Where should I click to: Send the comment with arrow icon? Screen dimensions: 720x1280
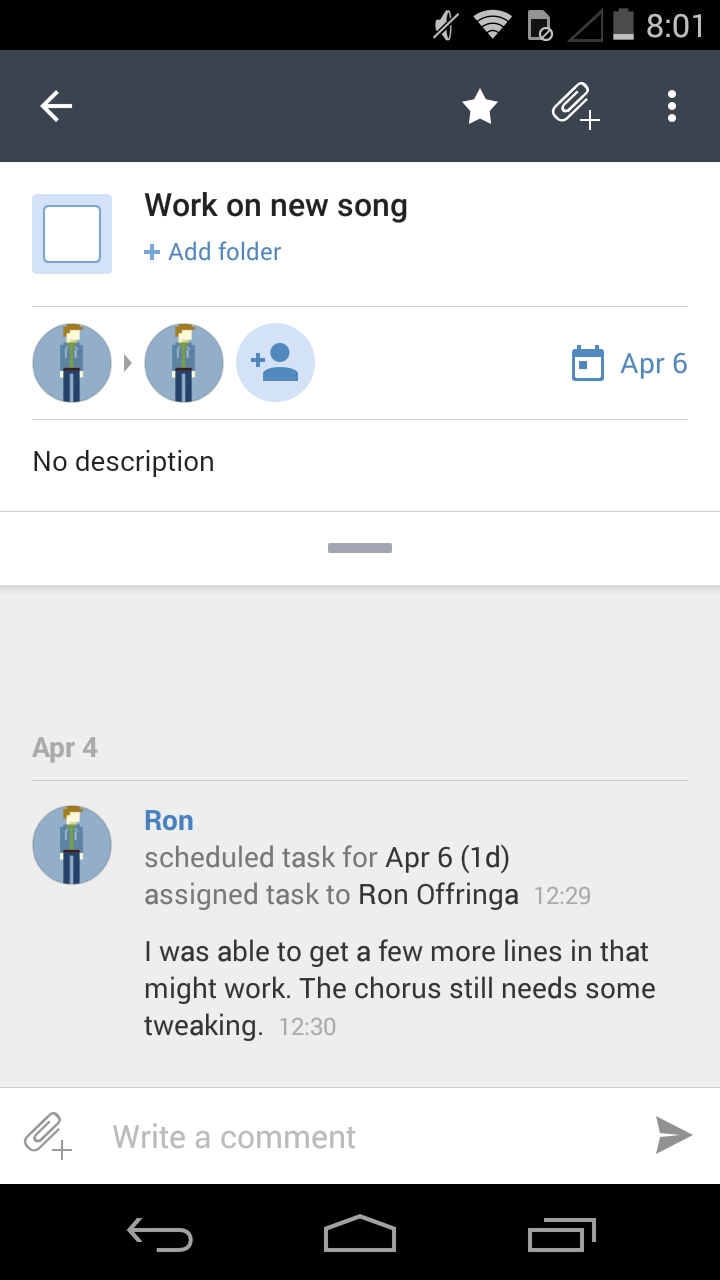[673, 1136]
